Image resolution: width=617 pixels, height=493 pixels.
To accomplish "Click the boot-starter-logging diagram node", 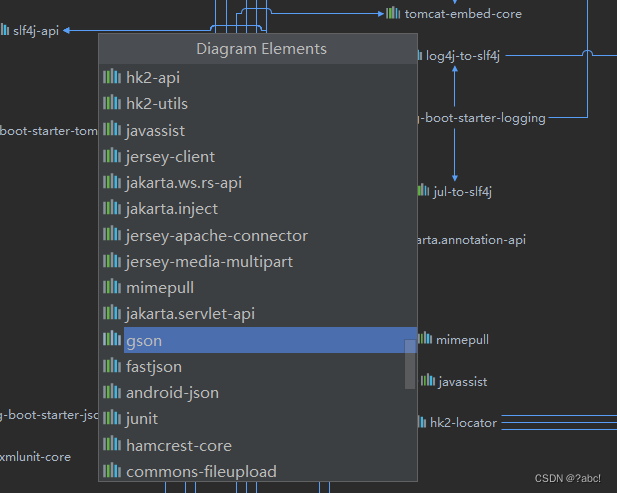I will (482, 118).
